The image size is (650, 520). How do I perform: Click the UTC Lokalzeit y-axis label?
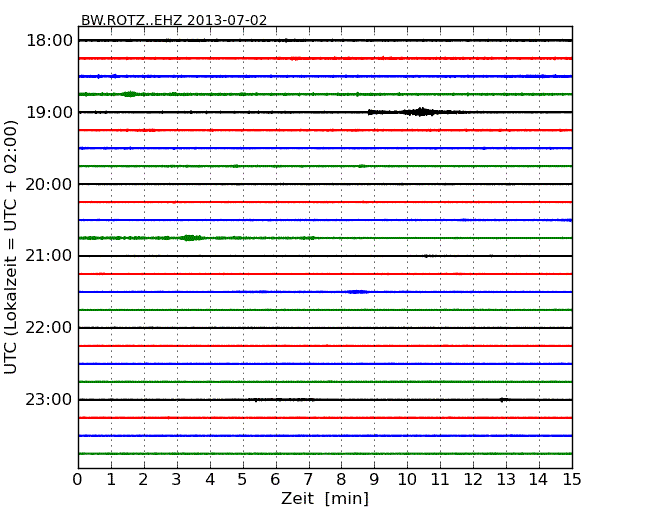tap(11, 247)
